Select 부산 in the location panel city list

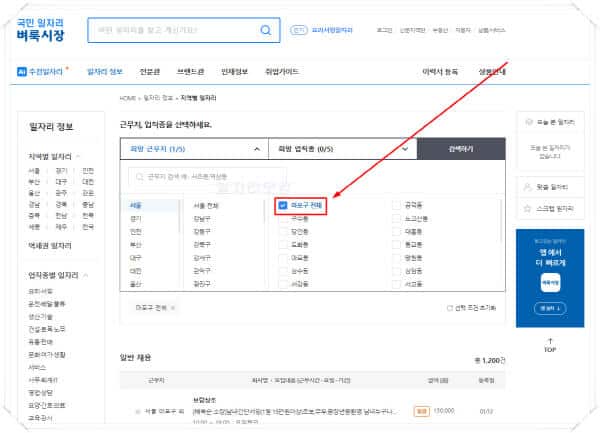point(136,245)
